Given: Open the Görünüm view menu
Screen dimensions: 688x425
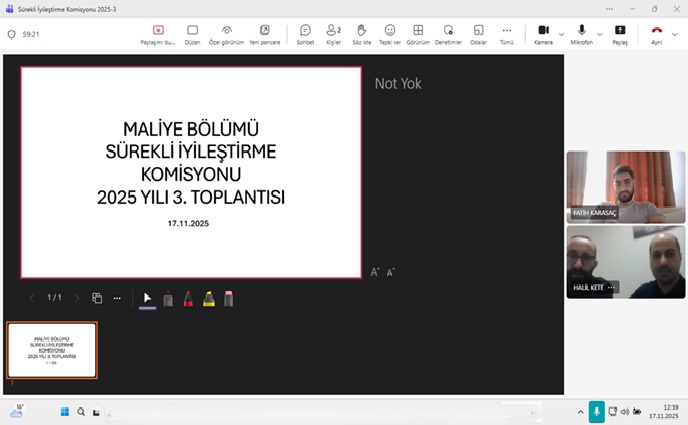Looking at the screenshot, I should click(418, 33).
